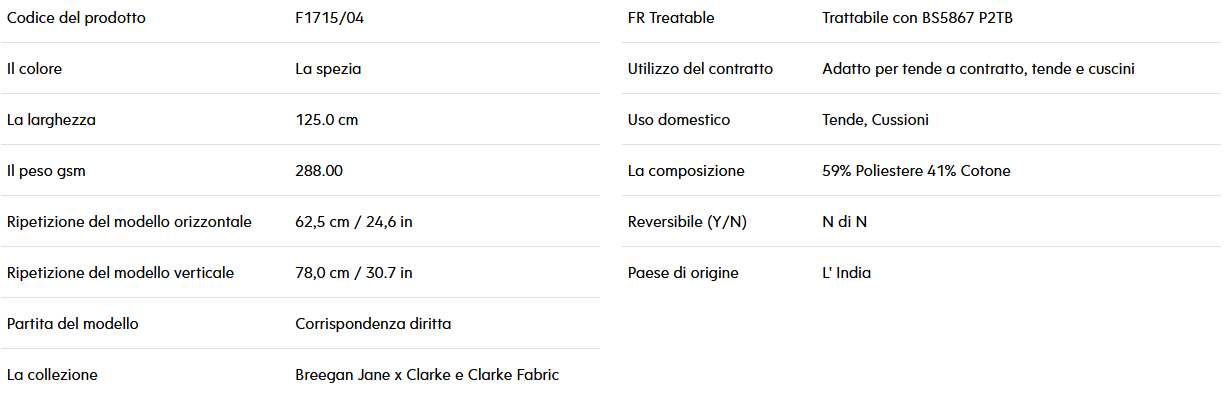Click the Utilizzo del contratto label

[x=700, y=69]
